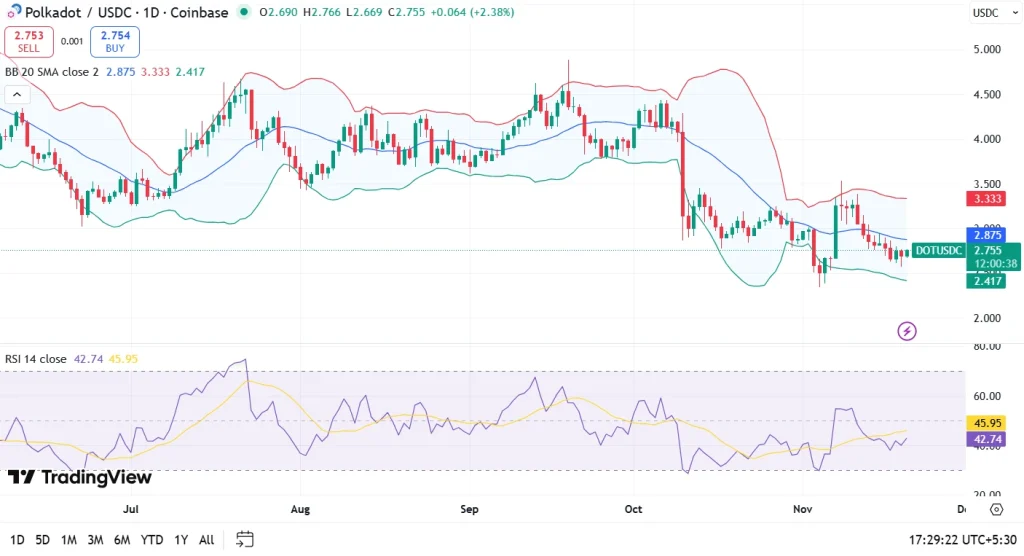The width and height of the screenshot is (1024, 556).
Task: Click the Polkadot symbol logo icon
Action: pos(12,13)
